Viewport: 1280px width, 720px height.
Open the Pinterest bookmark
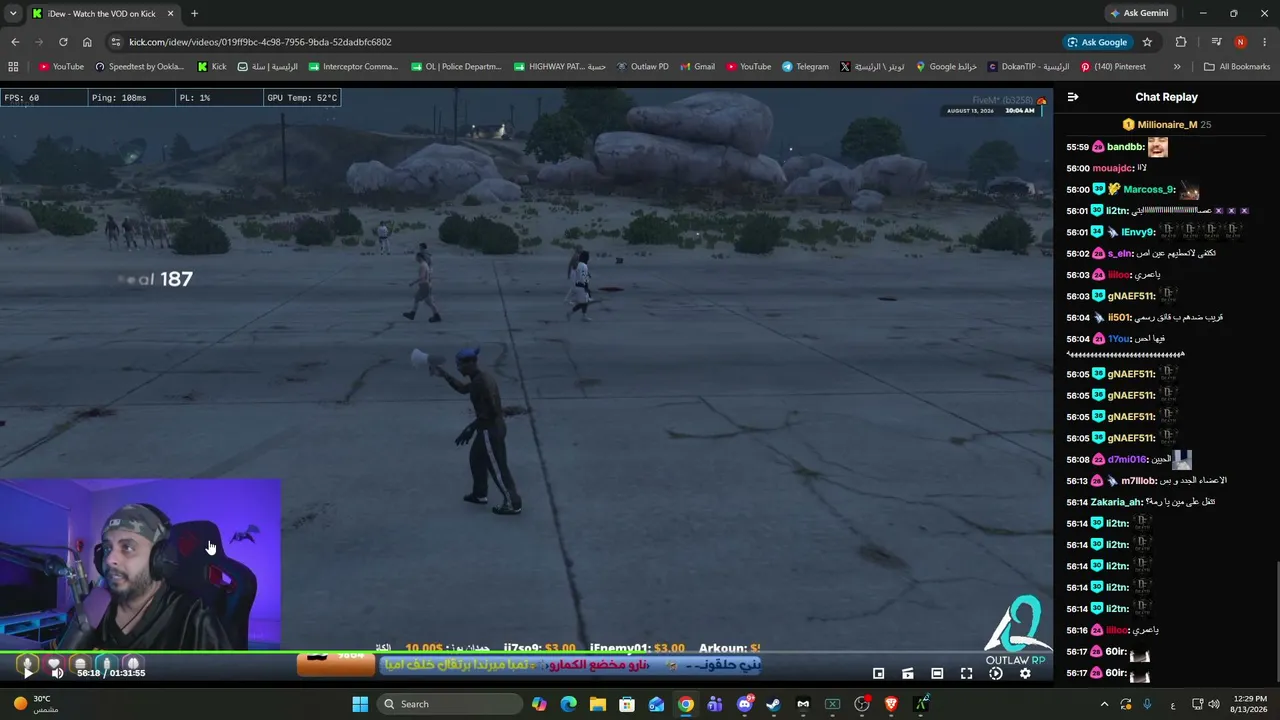click(1113, 67)
